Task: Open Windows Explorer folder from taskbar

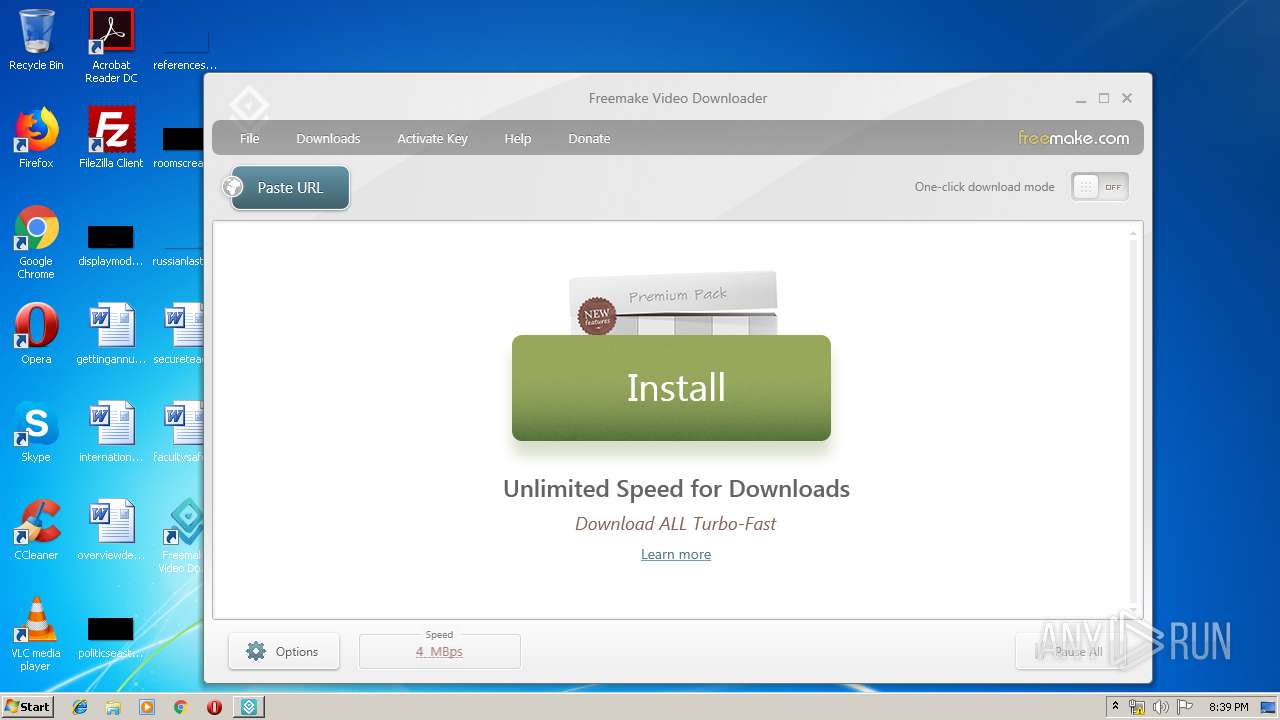Action: click(x=113, y=707)
